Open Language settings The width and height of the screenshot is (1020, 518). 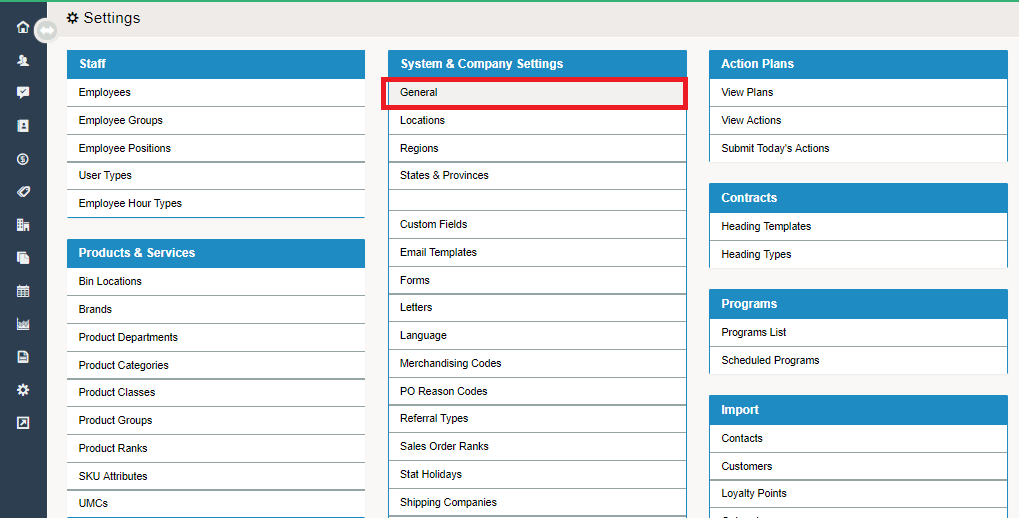pyautogui.click(x=537, y=336)
